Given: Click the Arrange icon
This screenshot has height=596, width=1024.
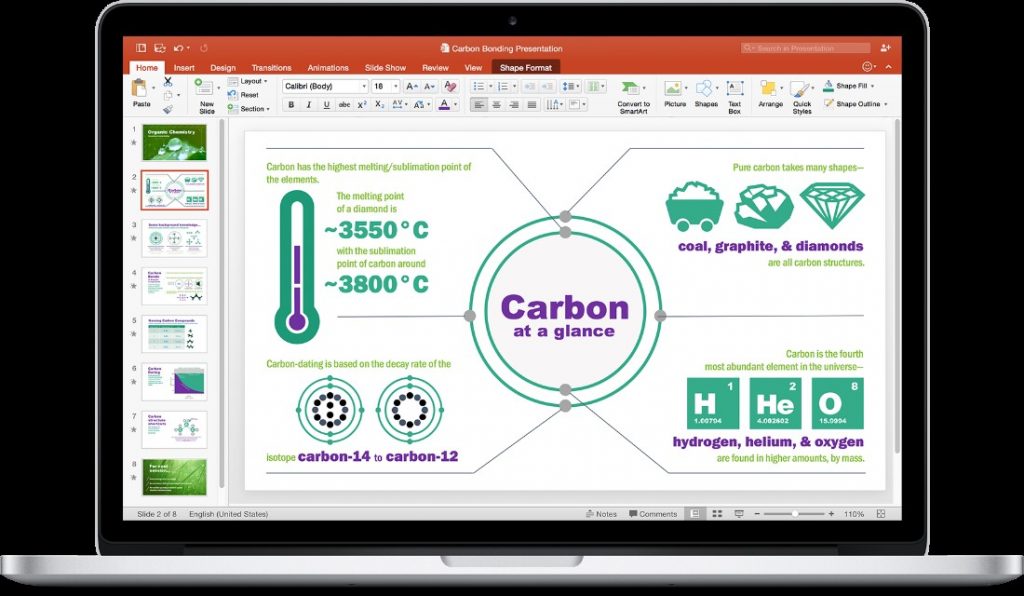Looking at the screenshot, I should coord(769,88).
